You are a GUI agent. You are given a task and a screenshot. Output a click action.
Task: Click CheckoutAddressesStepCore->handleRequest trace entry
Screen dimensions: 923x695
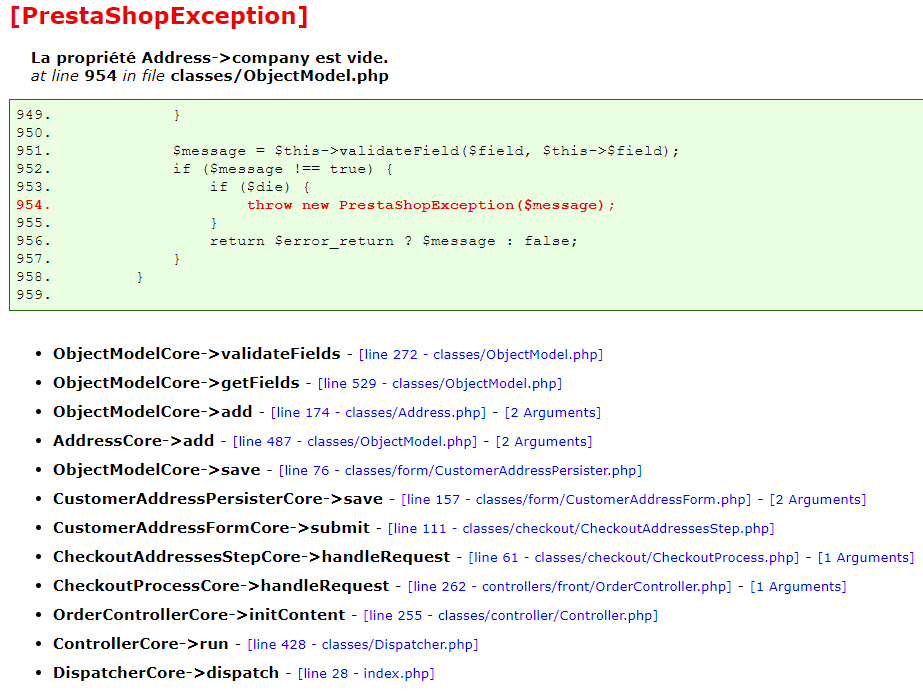coord(251,556)
